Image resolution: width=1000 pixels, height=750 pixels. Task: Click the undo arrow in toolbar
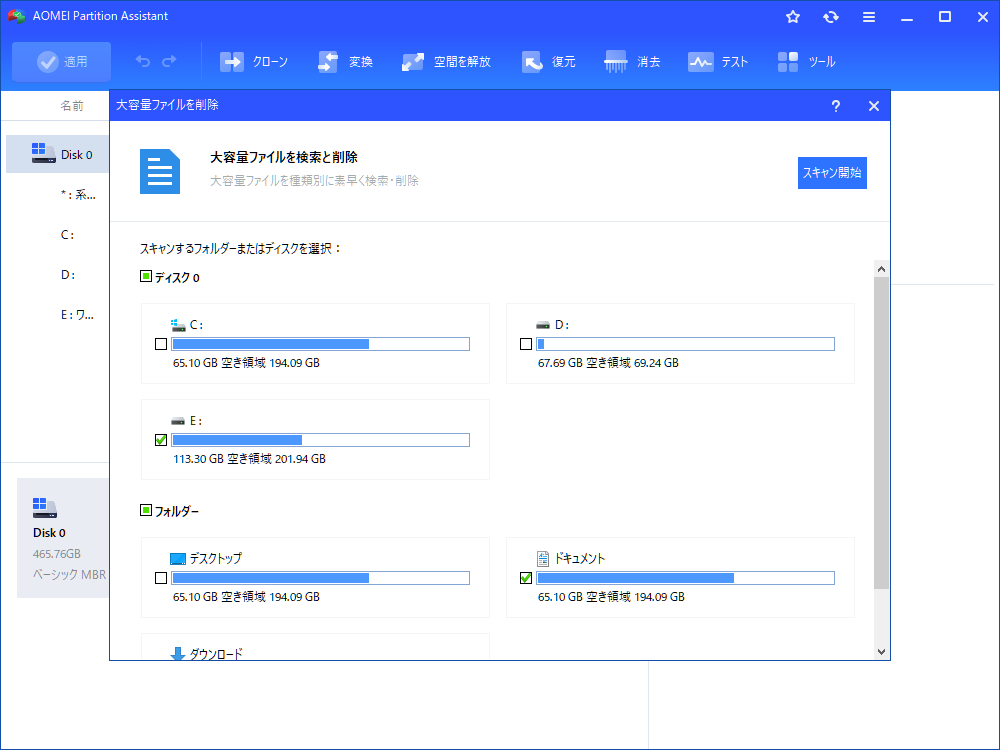pyautogui.click(x=143, y=61)
